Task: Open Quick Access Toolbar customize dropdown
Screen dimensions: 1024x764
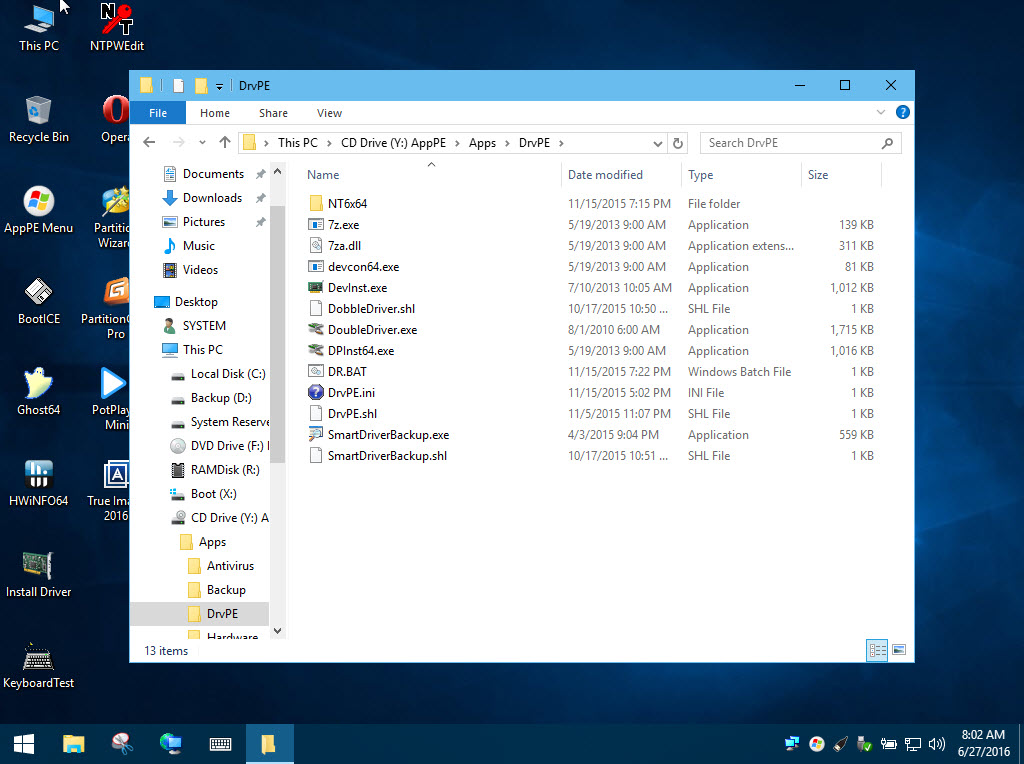Action: (x=219, y=86)
